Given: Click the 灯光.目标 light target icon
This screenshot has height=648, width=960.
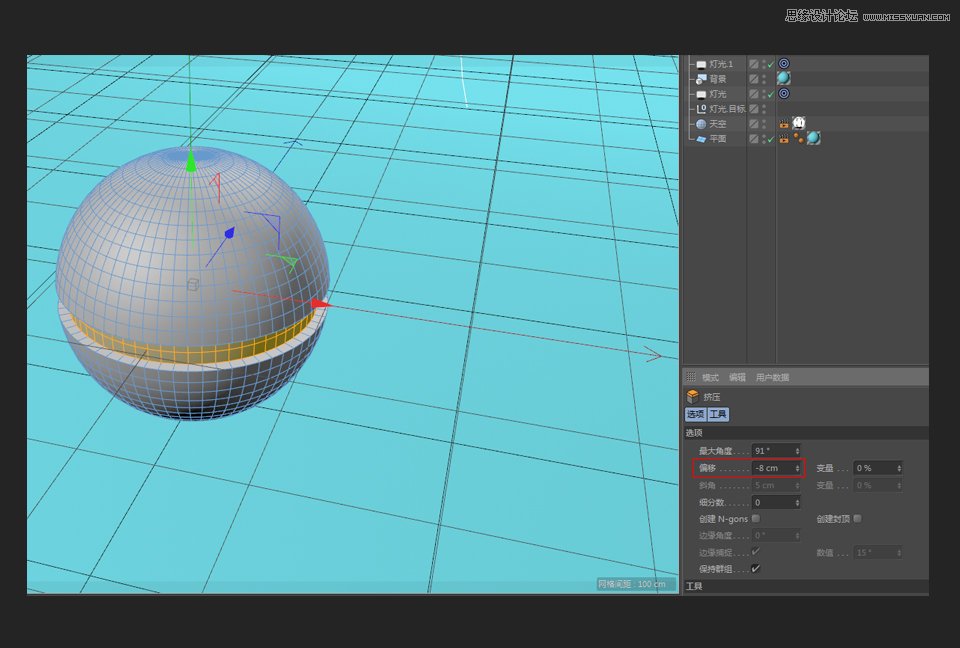Looking at the screenshot, I should click(700, 107).
